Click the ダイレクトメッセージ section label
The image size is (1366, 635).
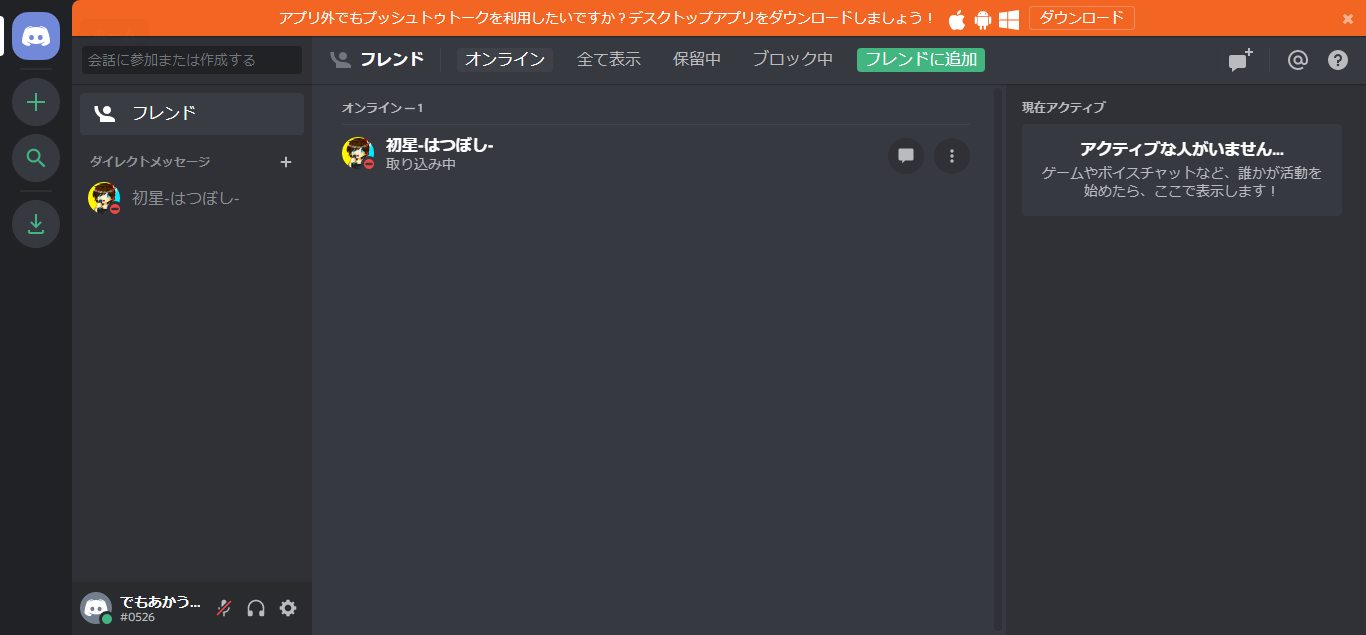pyautogui.click(x=150, y=162)
